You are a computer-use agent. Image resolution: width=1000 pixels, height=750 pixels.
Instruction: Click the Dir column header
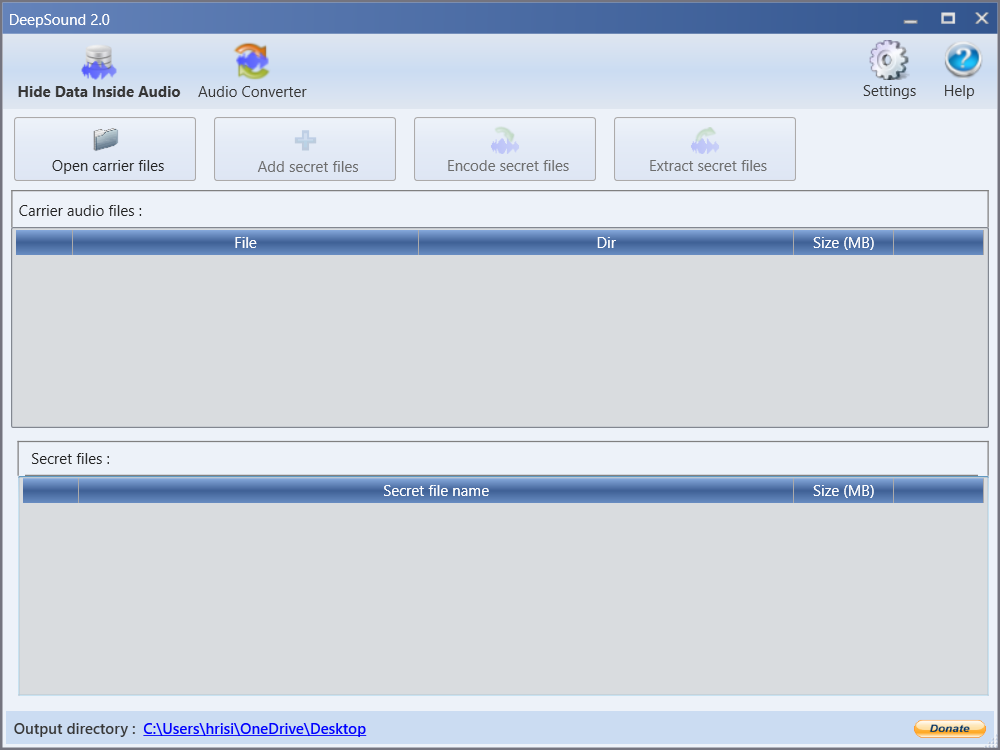pos(606,243)
